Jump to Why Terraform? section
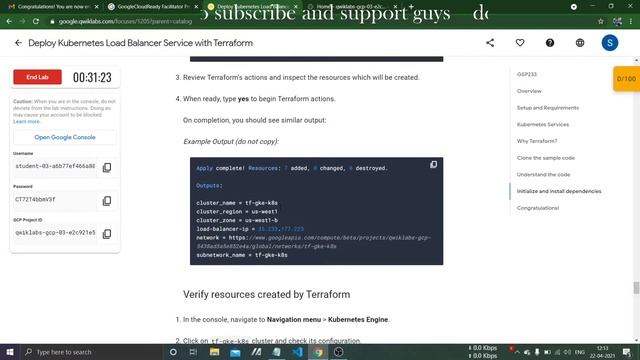This screenshot has width=640, height=360. [537, 141]
